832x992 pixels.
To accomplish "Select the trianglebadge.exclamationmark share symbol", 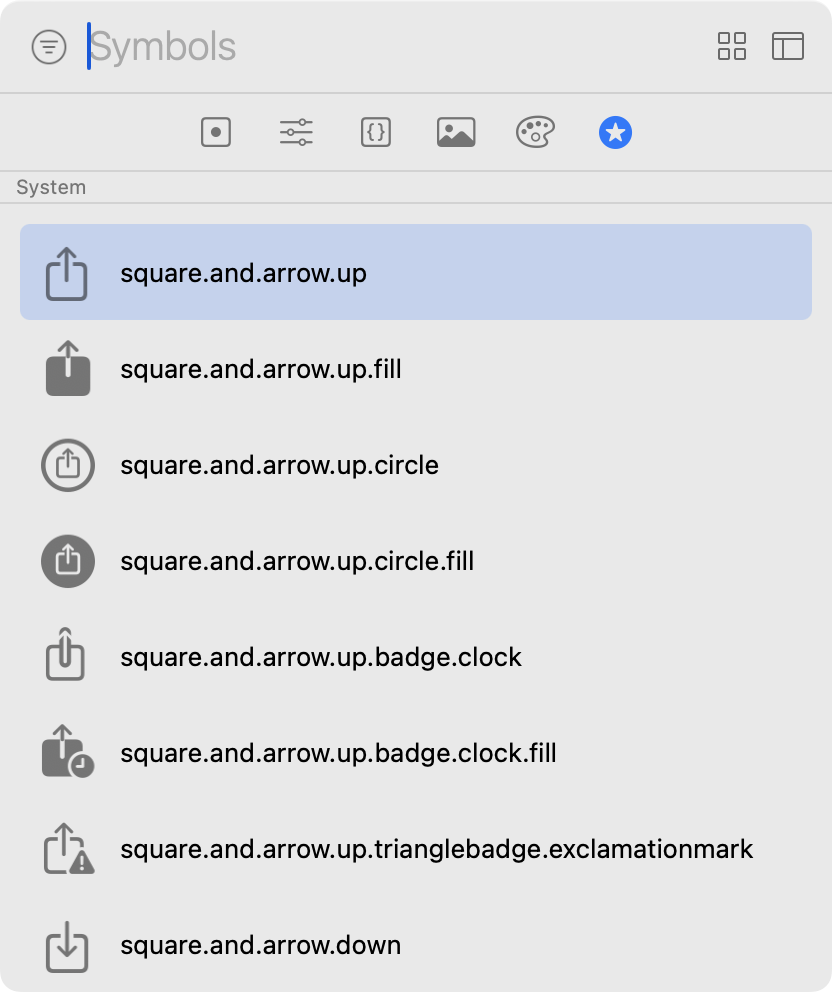I will click(x=416, y=849).
